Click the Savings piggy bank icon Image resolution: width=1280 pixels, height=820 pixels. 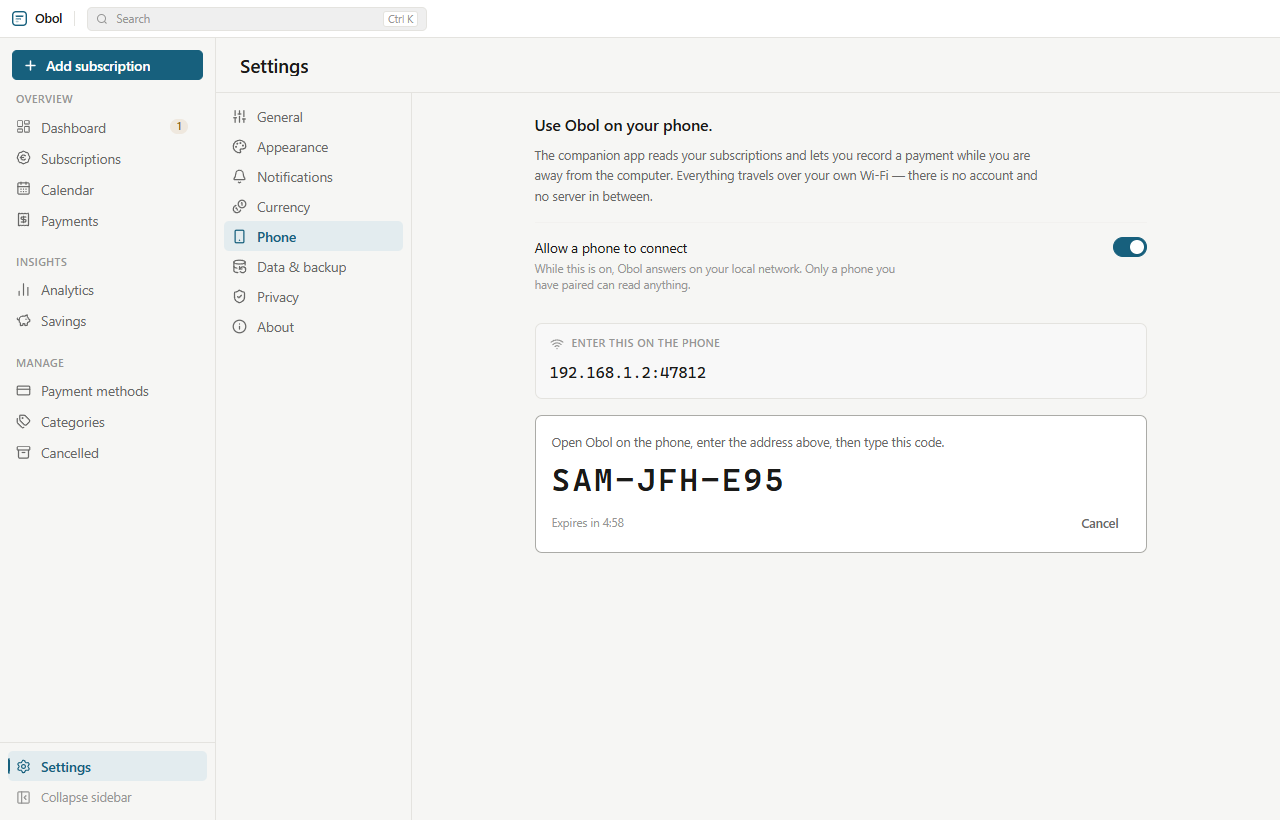point(23,320)
